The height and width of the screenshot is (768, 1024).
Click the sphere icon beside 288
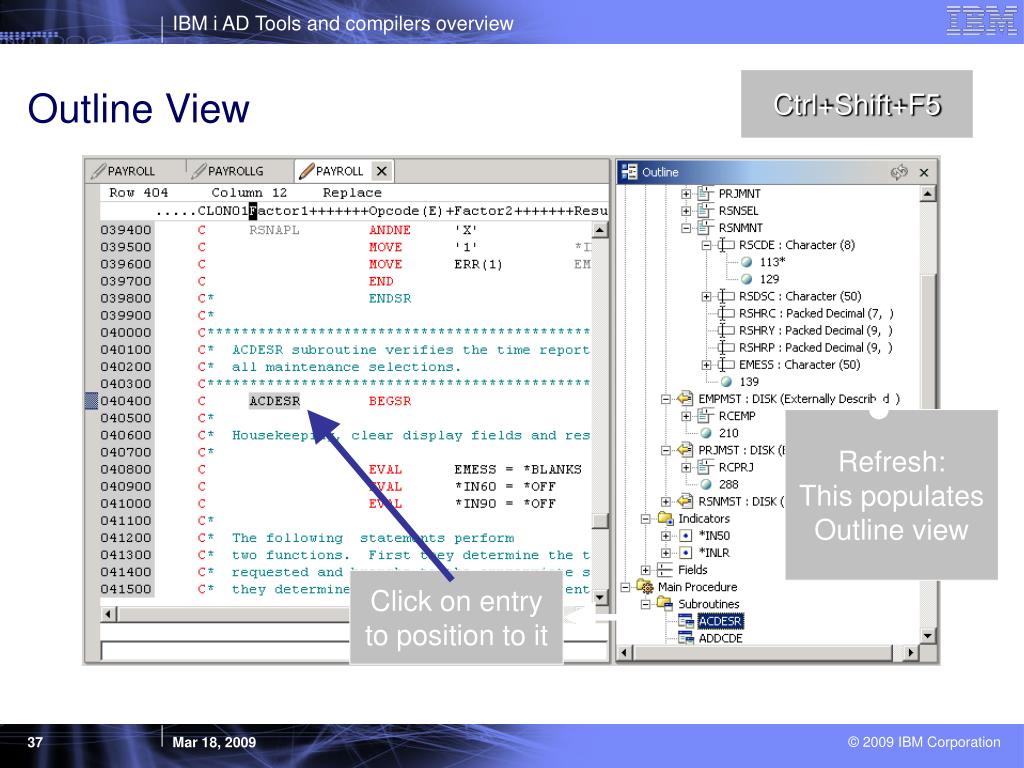706,484
